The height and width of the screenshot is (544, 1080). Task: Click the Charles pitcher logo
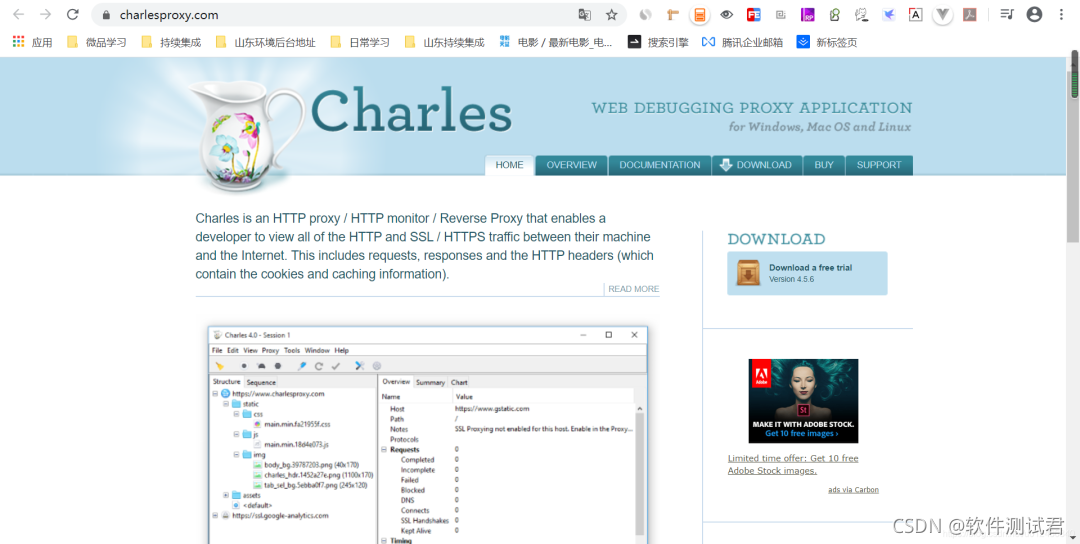[x=246, y=136]
